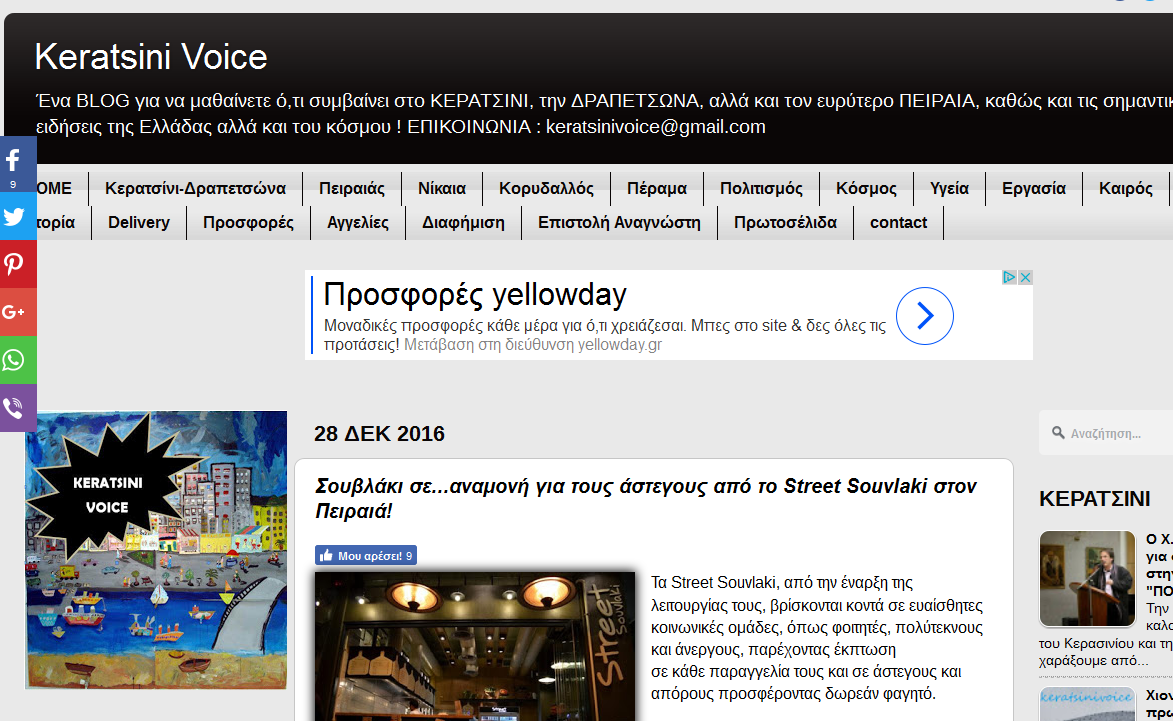Click the ΚΕΡΑΤΣΙΝΙ sidebar heading

[x=1094, y=499]
